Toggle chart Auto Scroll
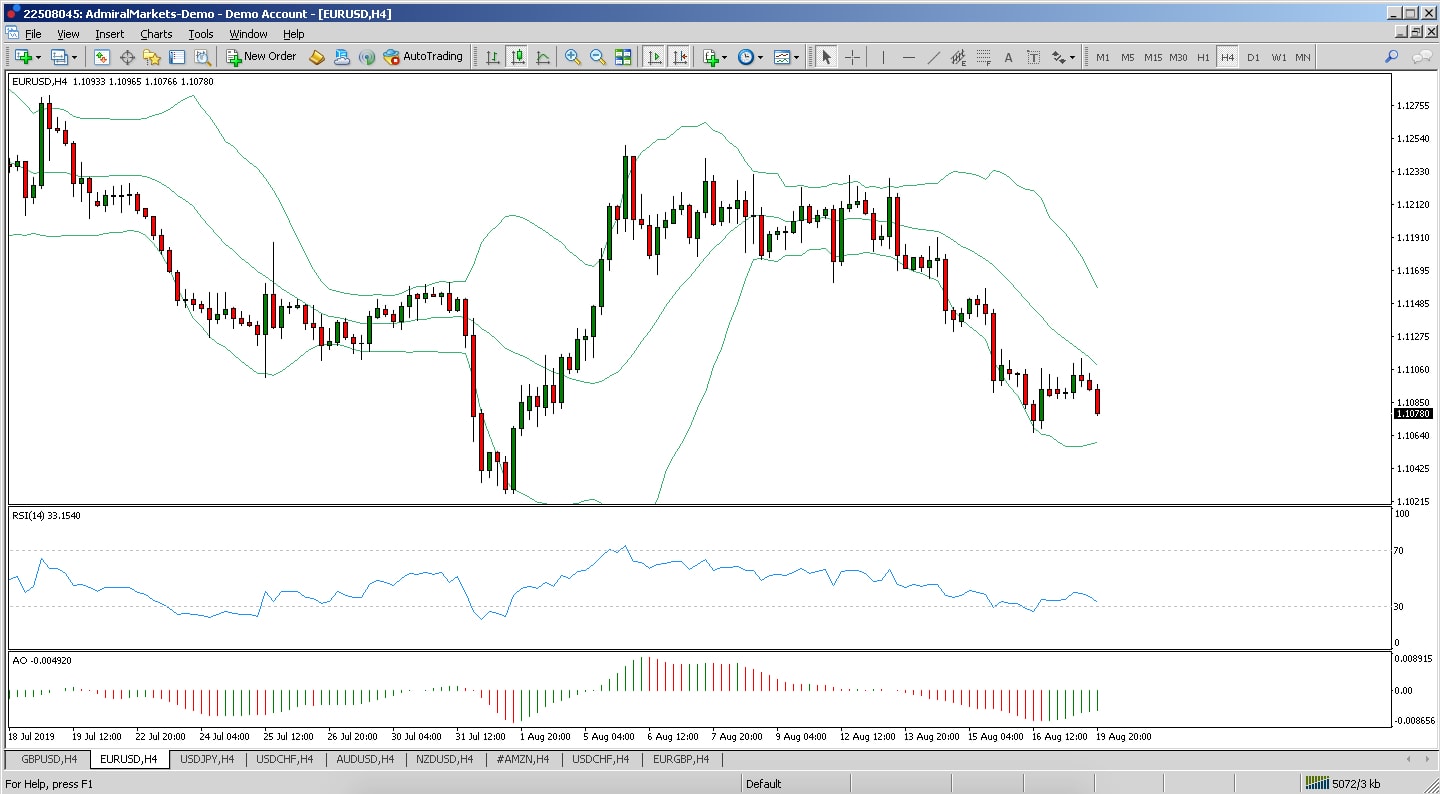 [654, 57]
